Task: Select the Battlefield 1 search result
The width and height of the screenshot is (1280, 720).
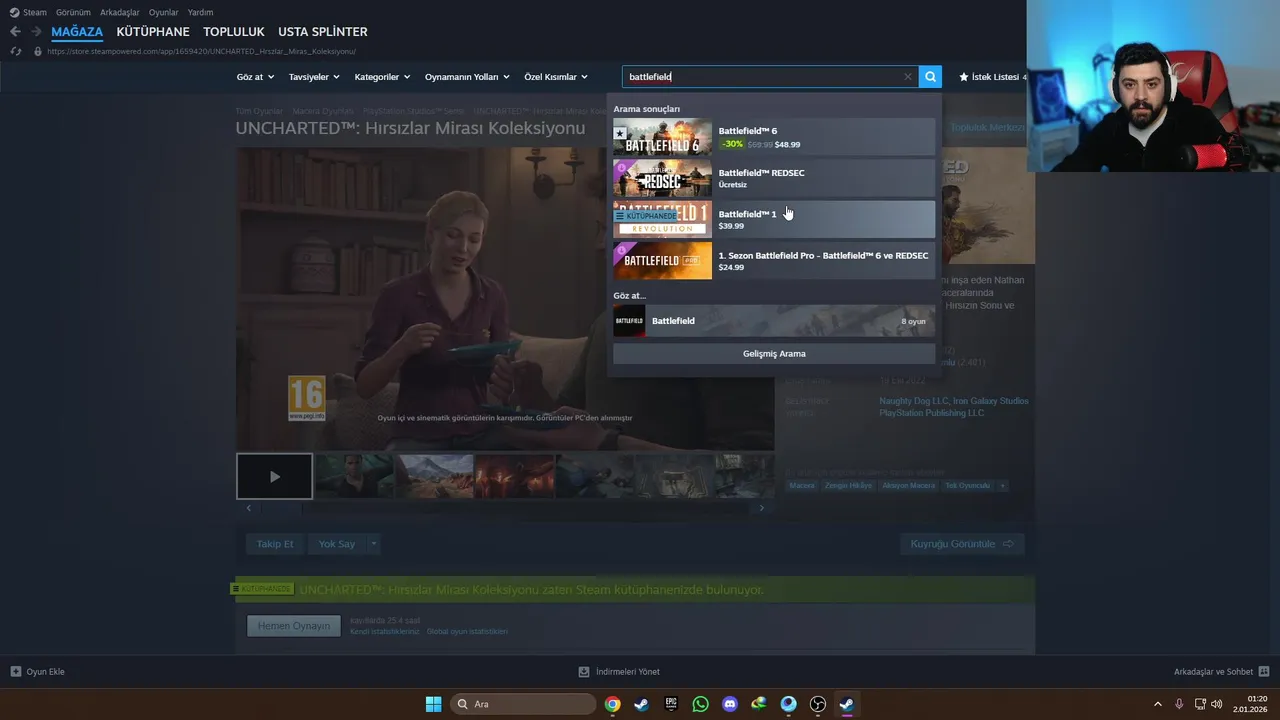Action: coord(774,219)
